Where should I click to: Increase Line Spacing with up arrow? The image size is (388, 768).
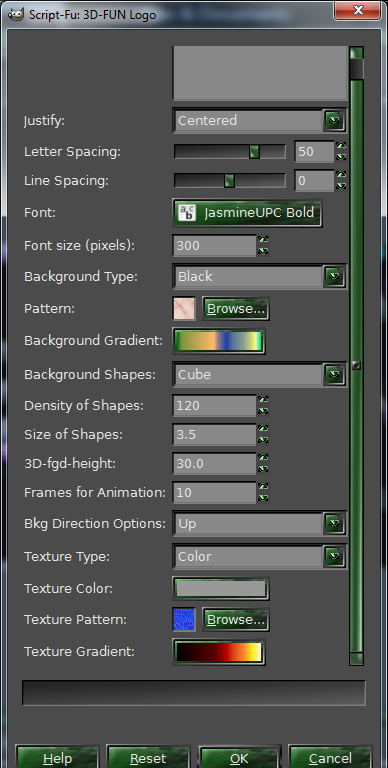(x=341, y=175)
